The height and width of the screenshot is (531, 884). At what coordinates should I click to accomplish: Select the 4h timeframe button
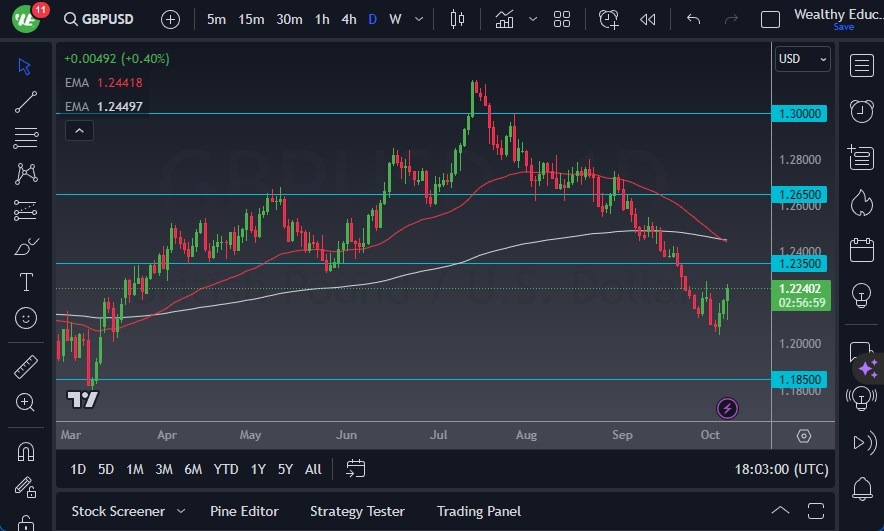pos(348,19)
